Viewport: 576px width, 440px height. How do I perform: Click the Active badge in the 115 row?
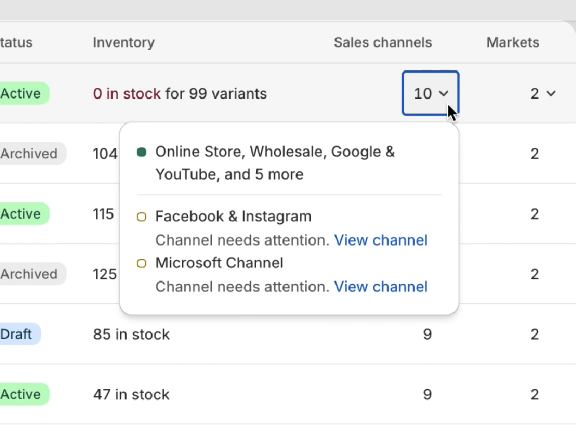24,213
